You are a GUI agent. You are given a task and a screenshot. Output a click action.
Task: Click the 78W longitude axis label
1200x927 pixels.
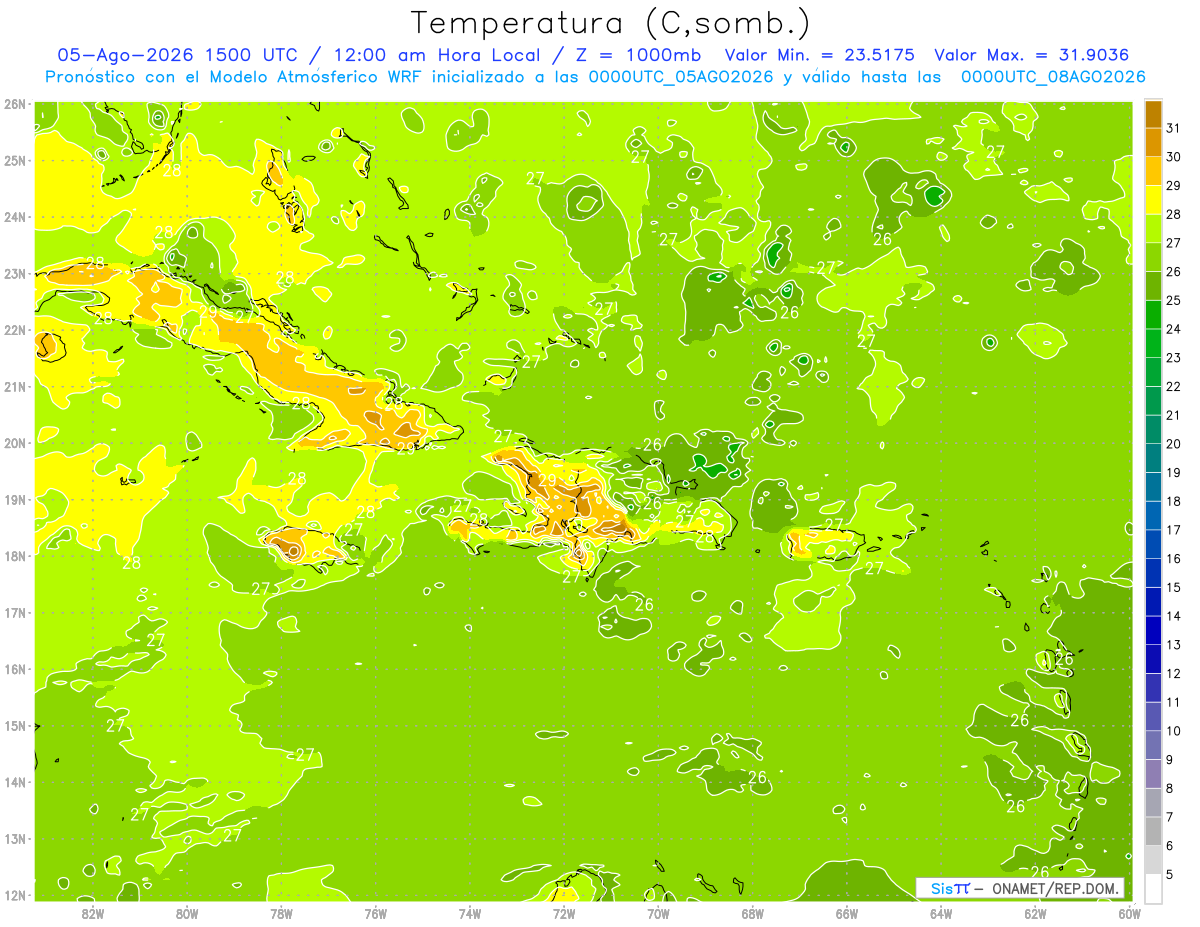(x=281, y=913)
